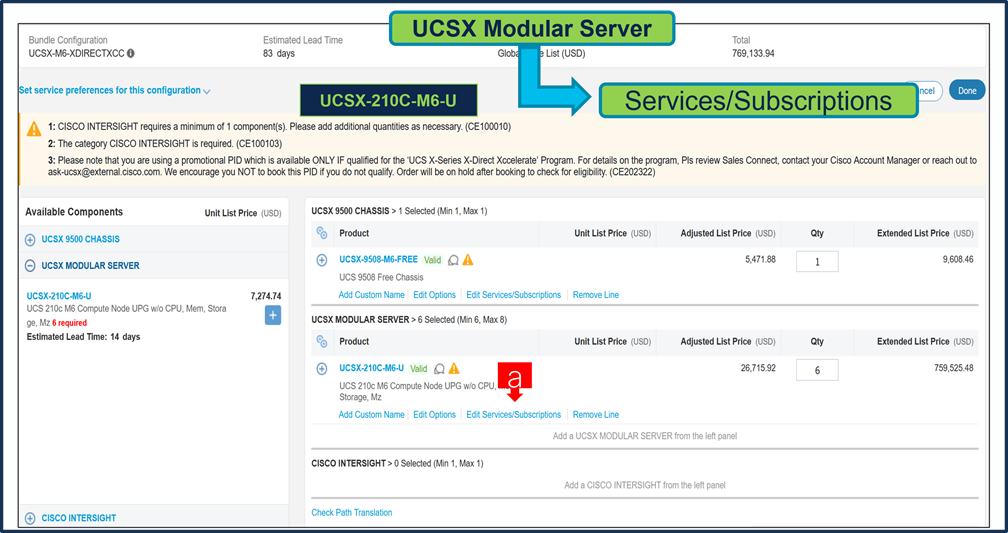Click the chassis table header configuration icon

coord(322,233)
